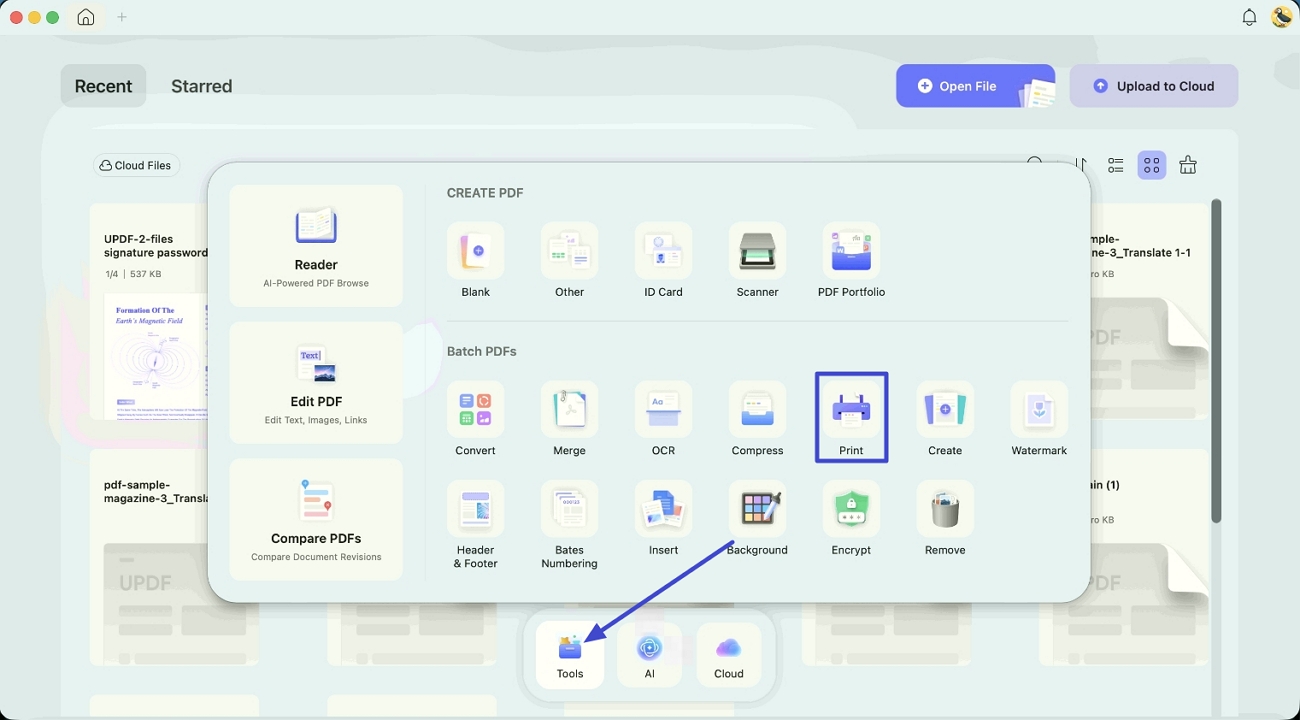Open the batch Create tool
Image resolution: width=1300 pixels, height=720 pixels.
pos(946,418)
